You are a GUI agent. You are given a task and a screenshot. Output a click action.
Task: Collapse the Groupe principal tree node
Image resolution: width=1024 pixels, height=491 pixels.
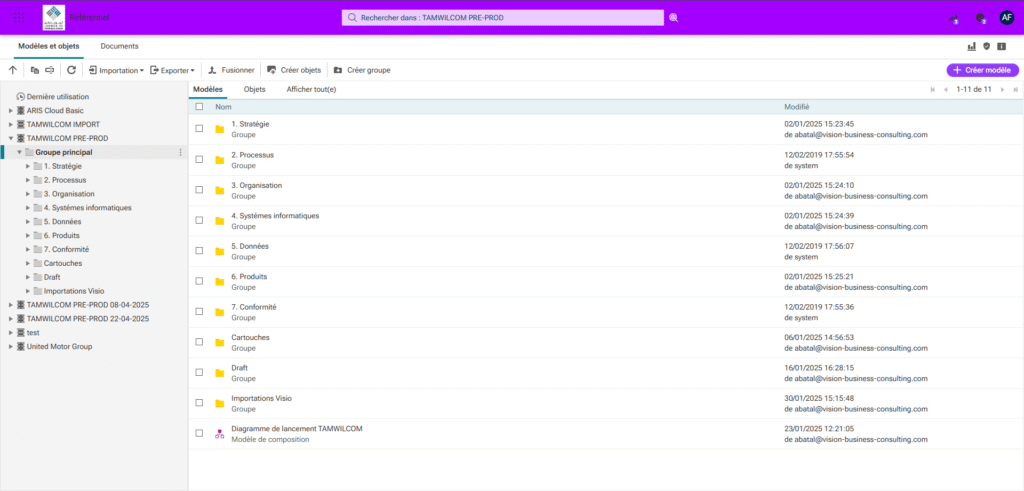tap(19, 152)
